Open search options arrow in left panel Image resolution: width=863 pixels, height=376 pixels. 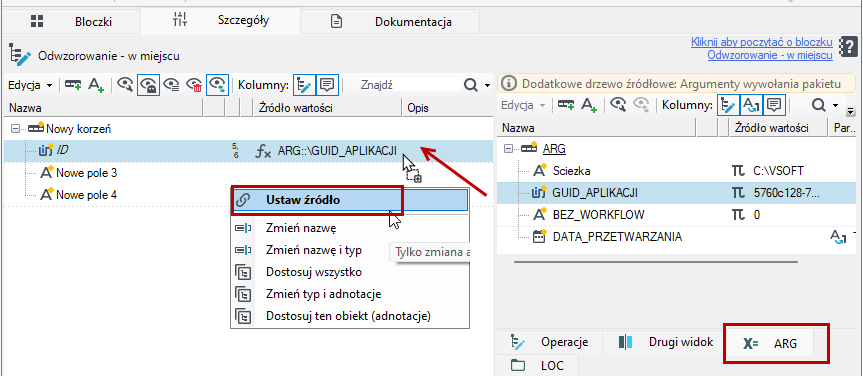point(487,86)
